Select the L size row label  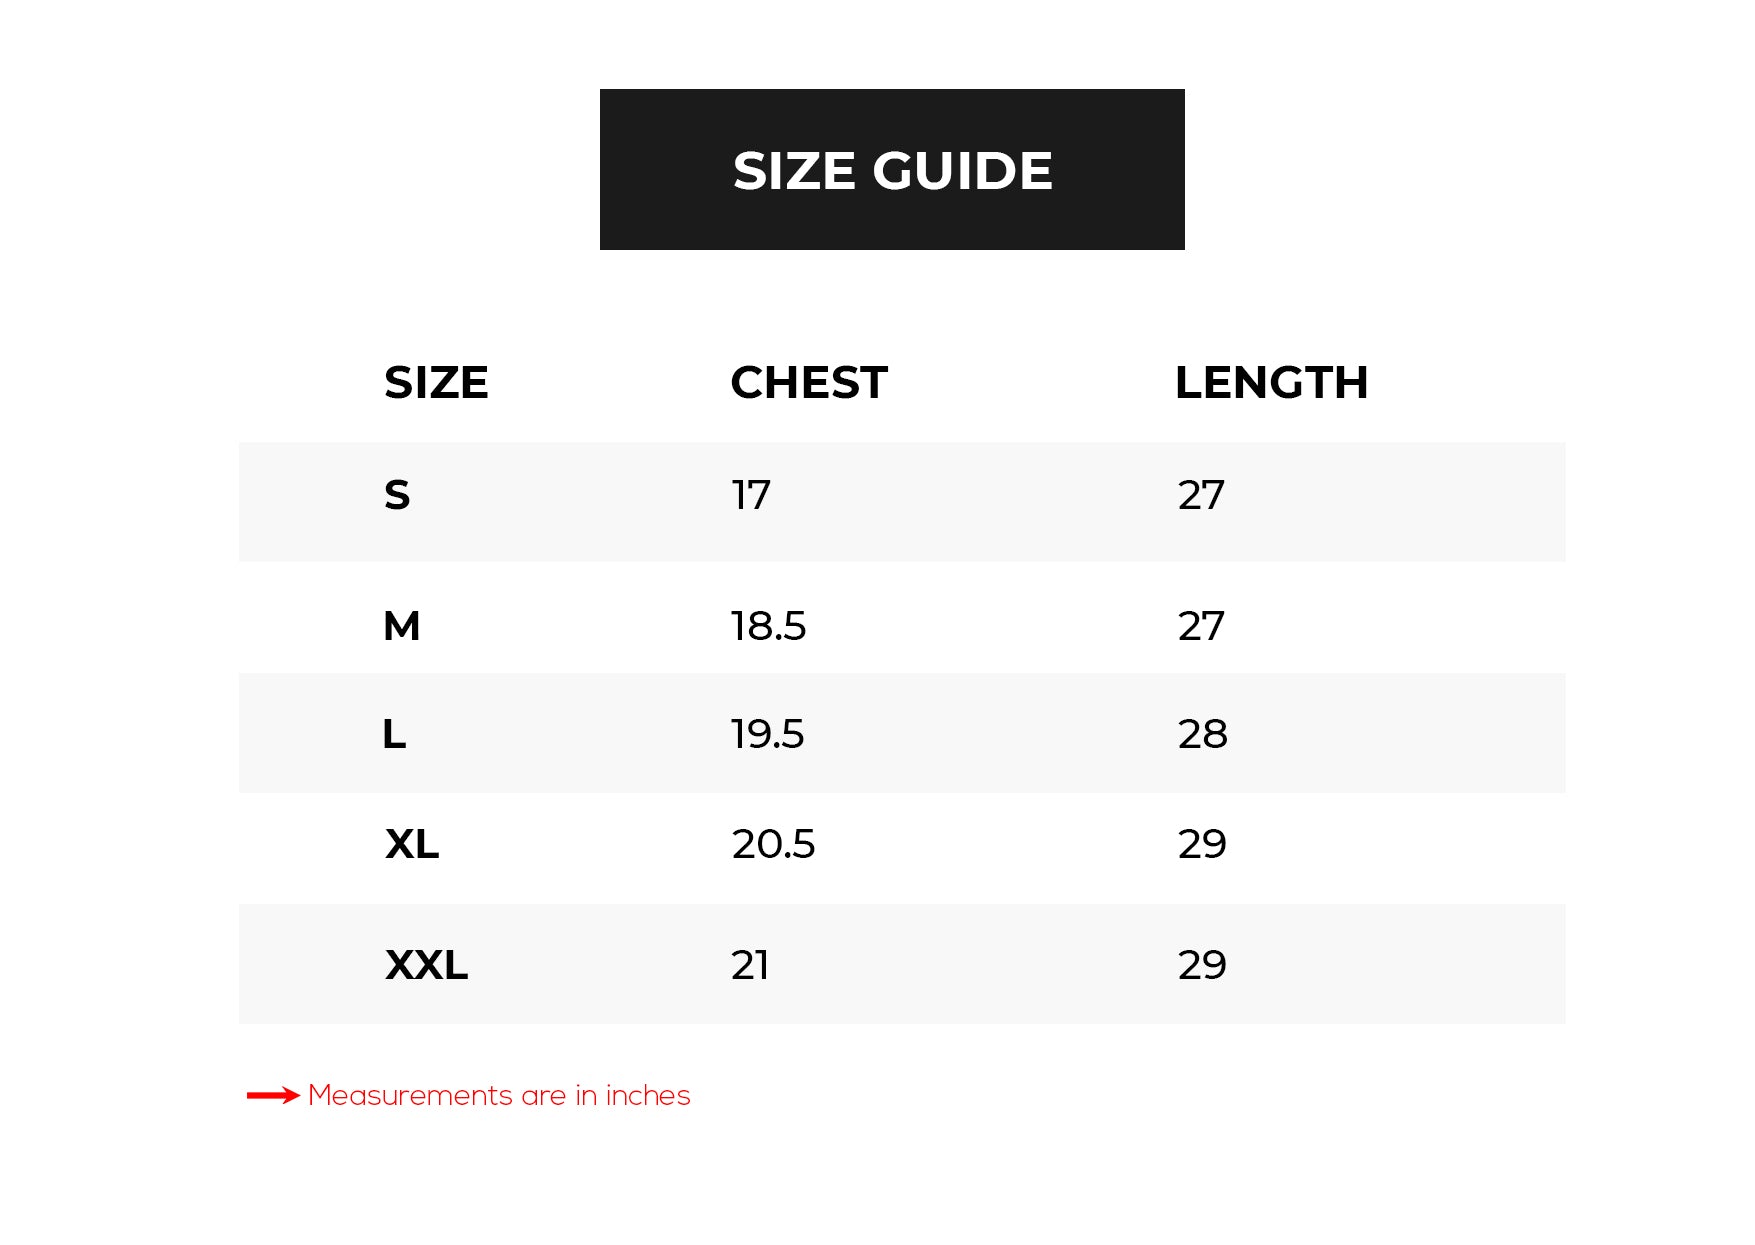[394, 734]
